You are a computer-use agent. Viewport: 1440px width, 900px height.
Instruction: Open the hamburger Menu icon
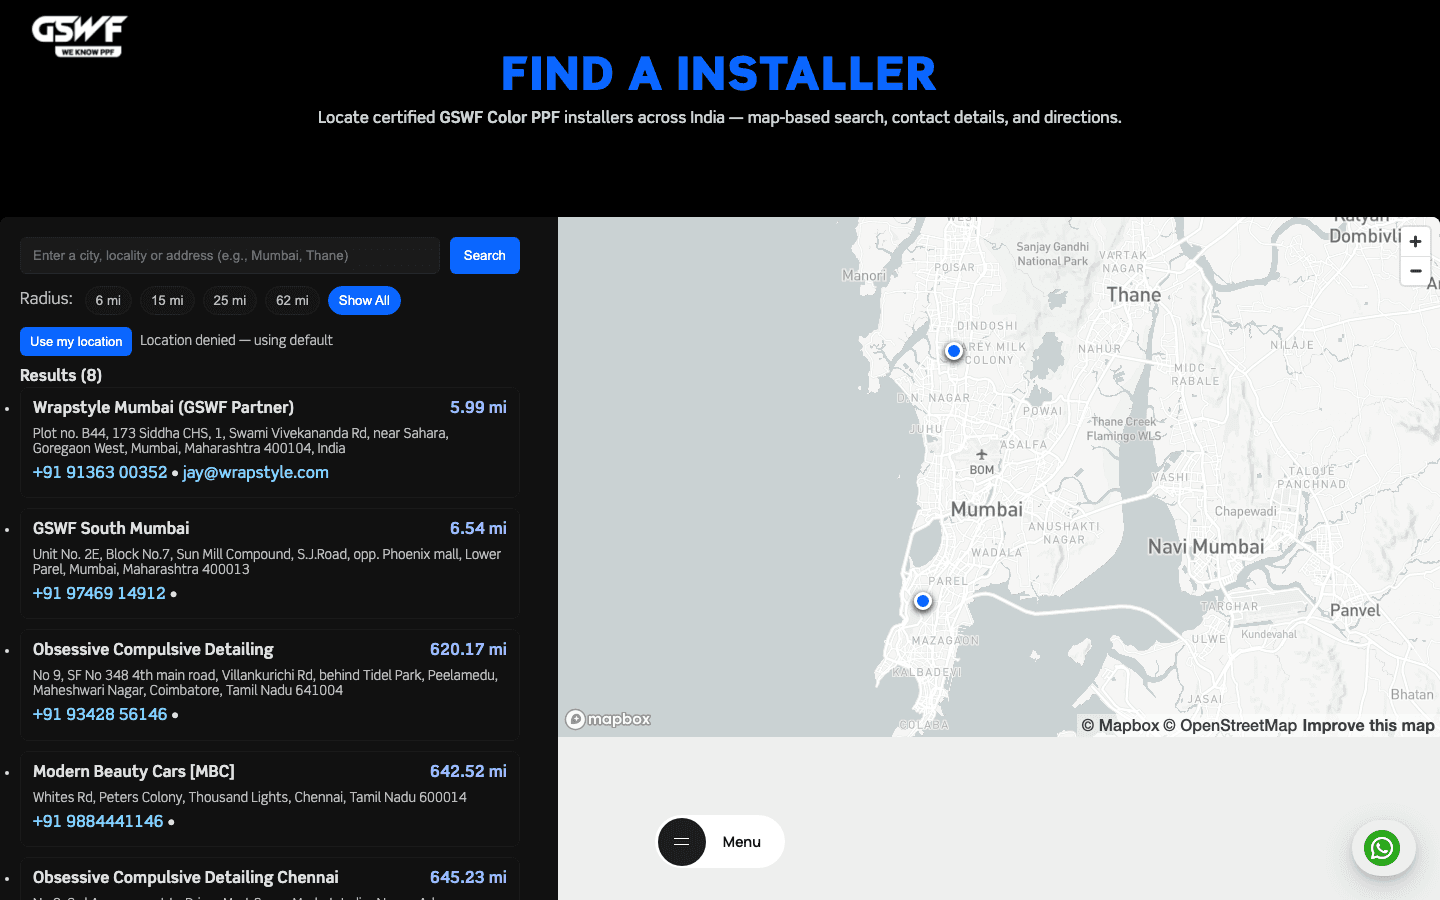pyautogui.click(x=682, y=842)
